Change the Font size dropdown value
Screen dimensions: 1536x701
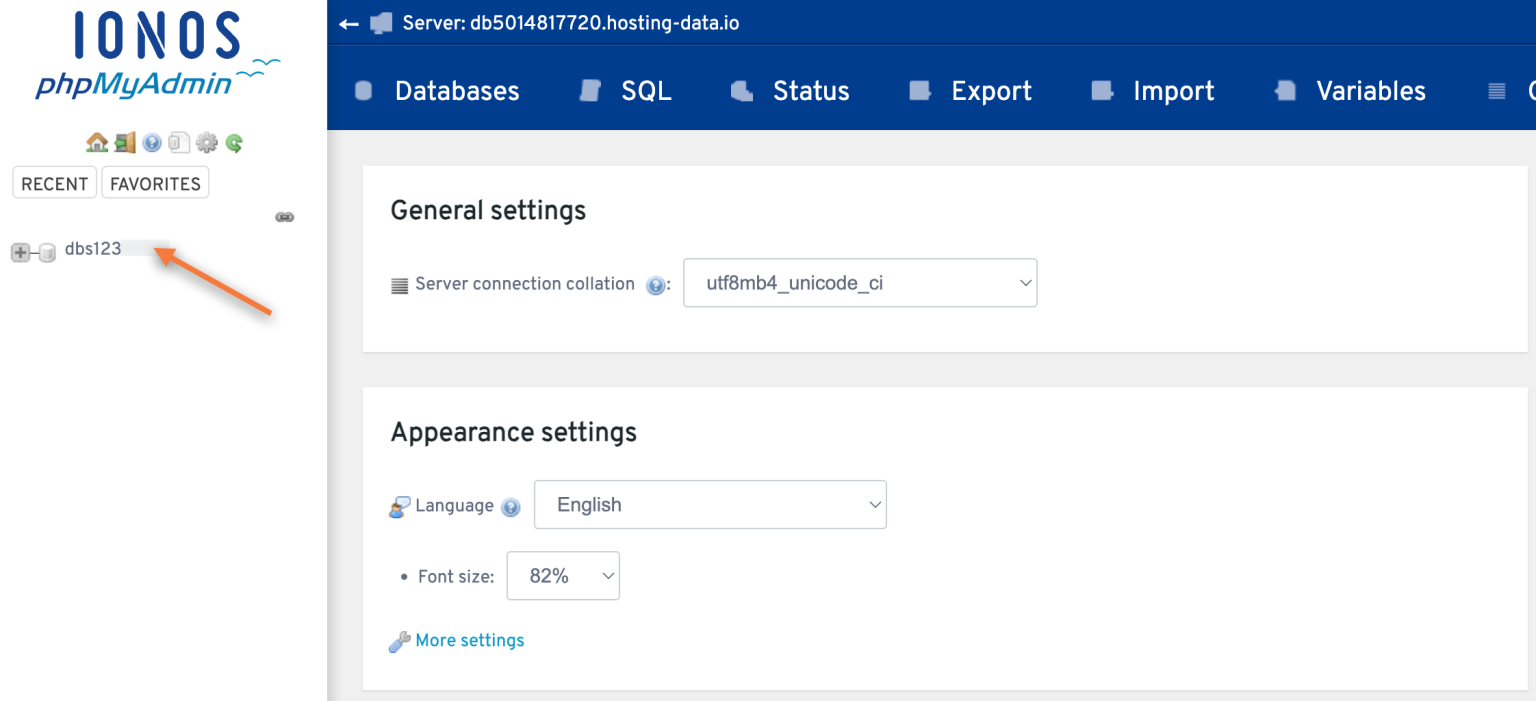coord(562,575)
